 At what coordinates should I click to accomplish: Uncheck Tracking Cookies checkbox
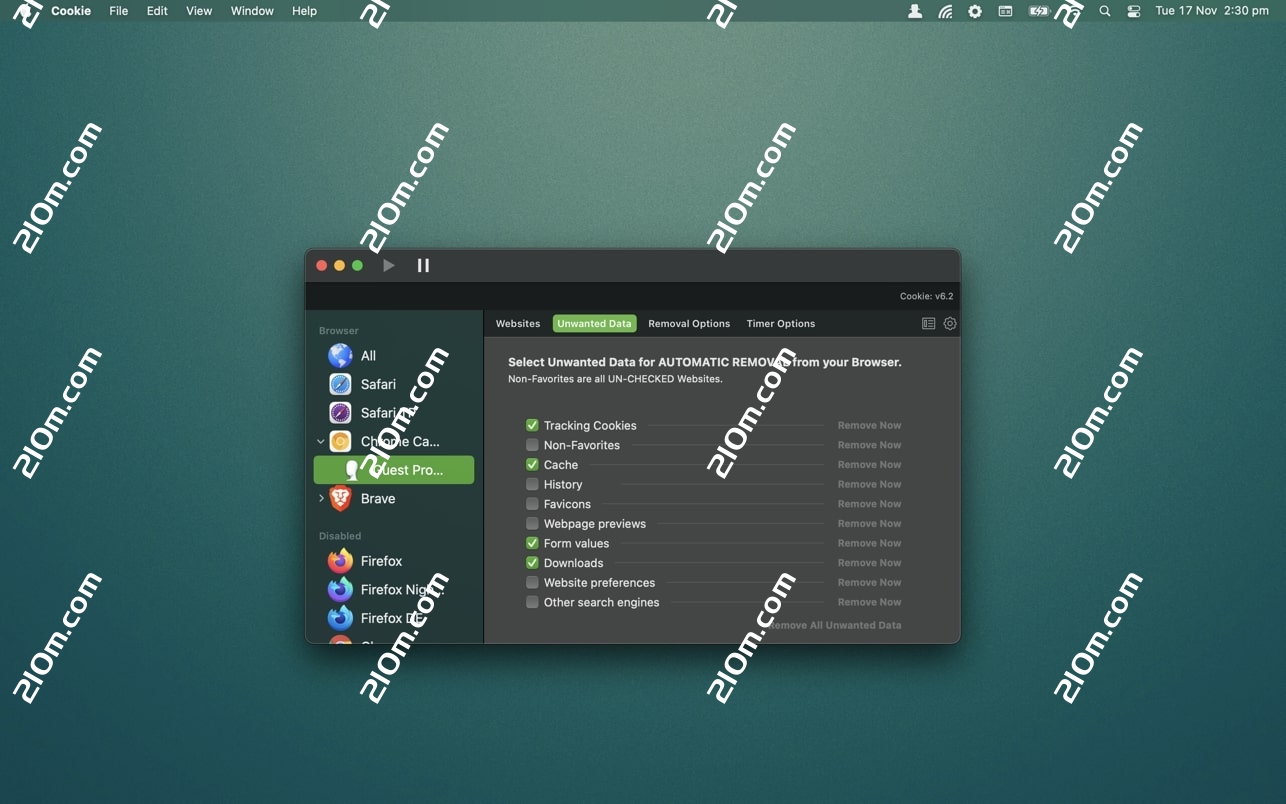coord(532,425)
